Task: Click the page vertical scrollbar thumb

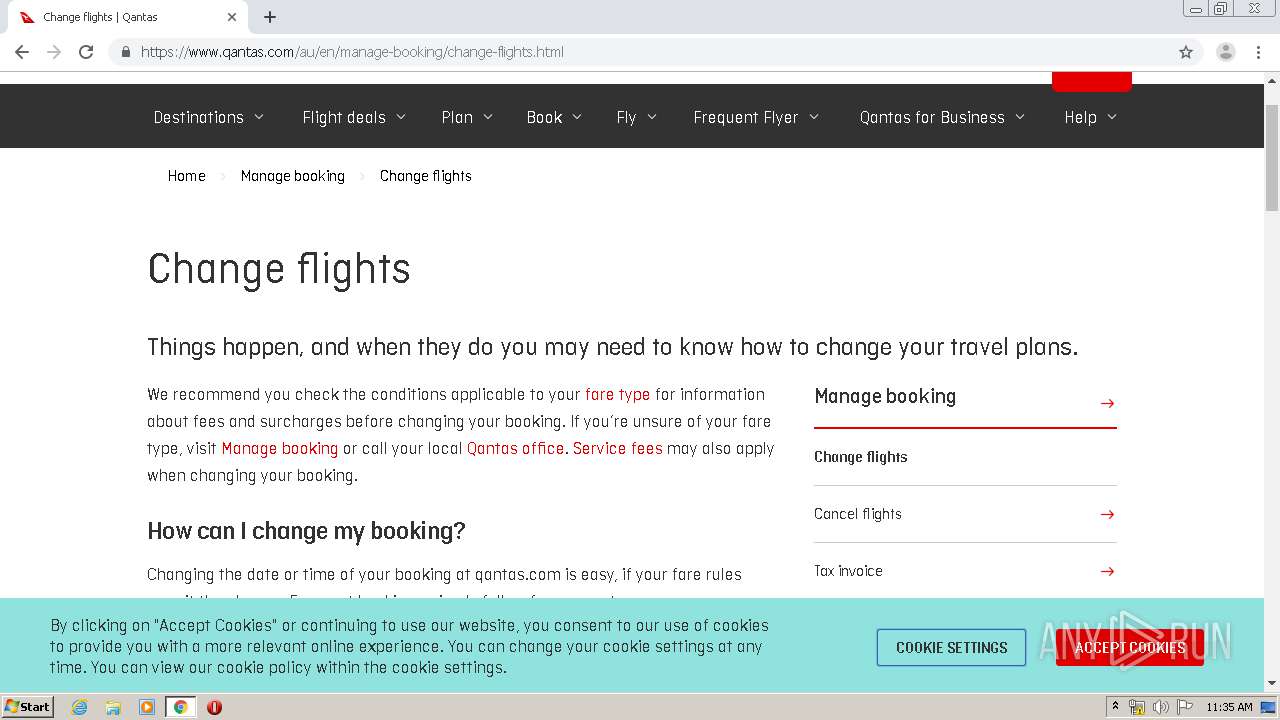Action: click(1272, 157)
